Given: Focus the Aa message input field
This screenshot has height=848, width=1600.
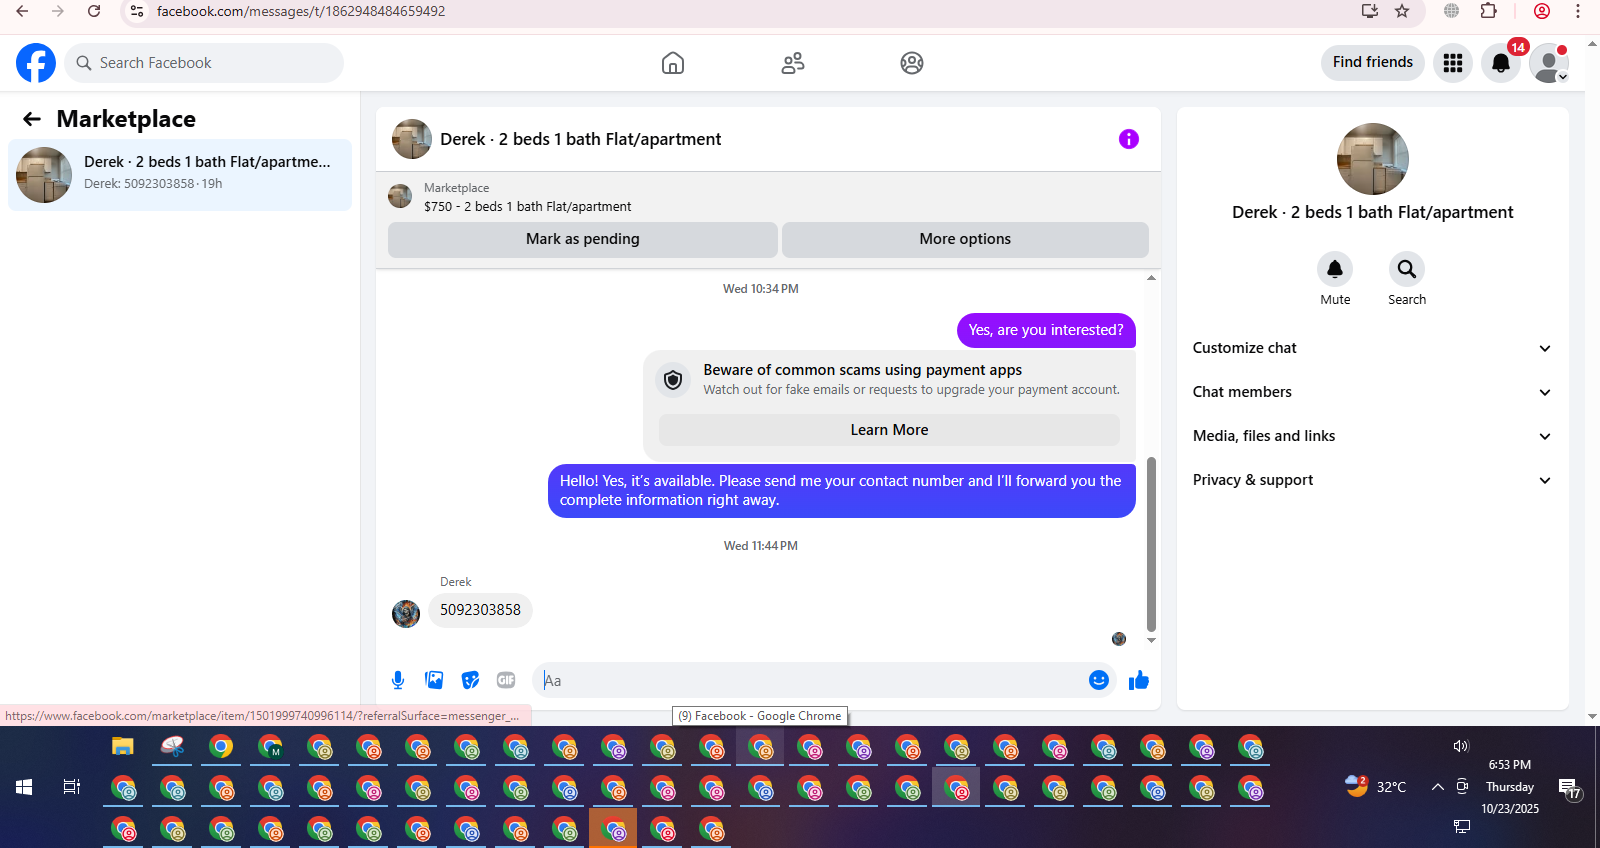Looking at the screenshot, I should [810, 680].
